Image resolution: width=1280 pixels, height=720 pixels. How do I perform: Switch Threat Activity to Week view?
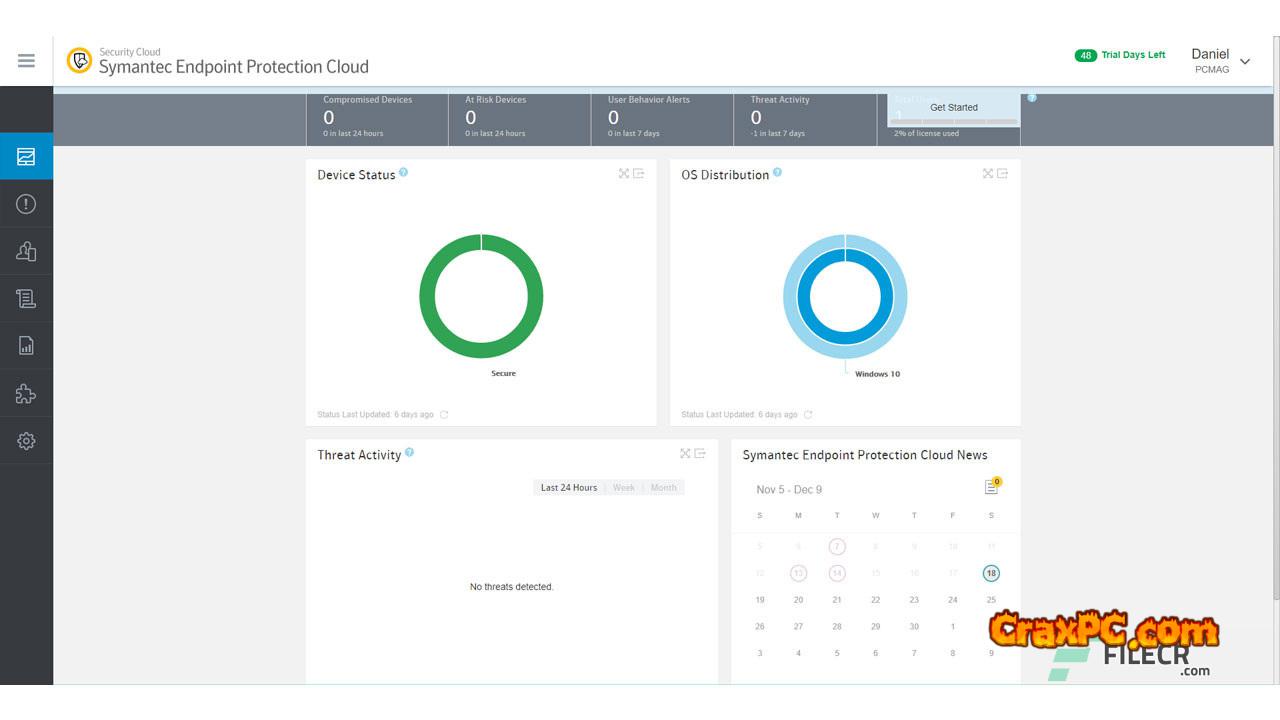tap(624, 488)
